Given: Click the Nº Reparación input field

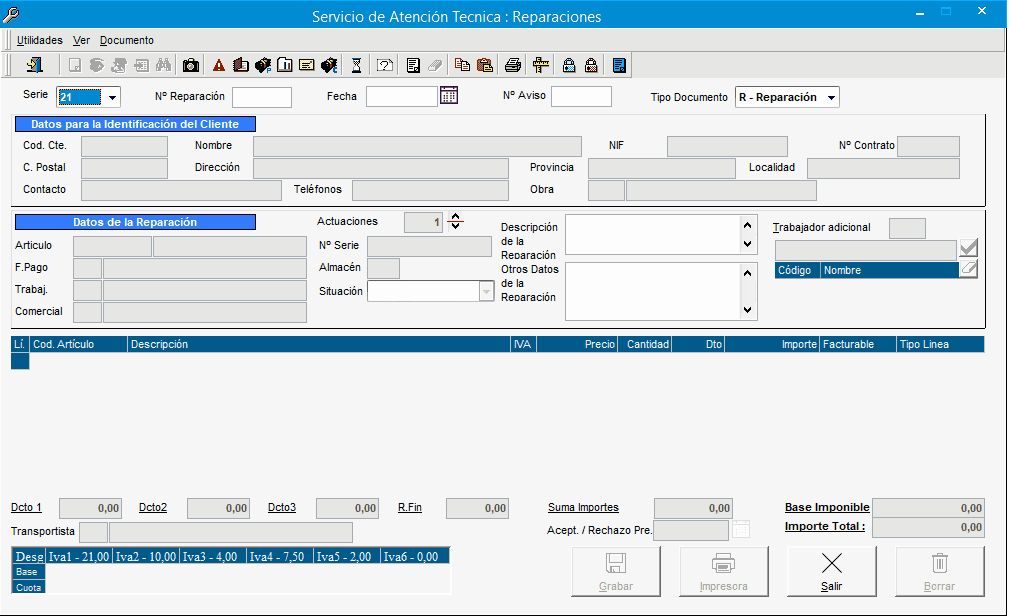Looking at the screenshot, I should coord(262,97).
